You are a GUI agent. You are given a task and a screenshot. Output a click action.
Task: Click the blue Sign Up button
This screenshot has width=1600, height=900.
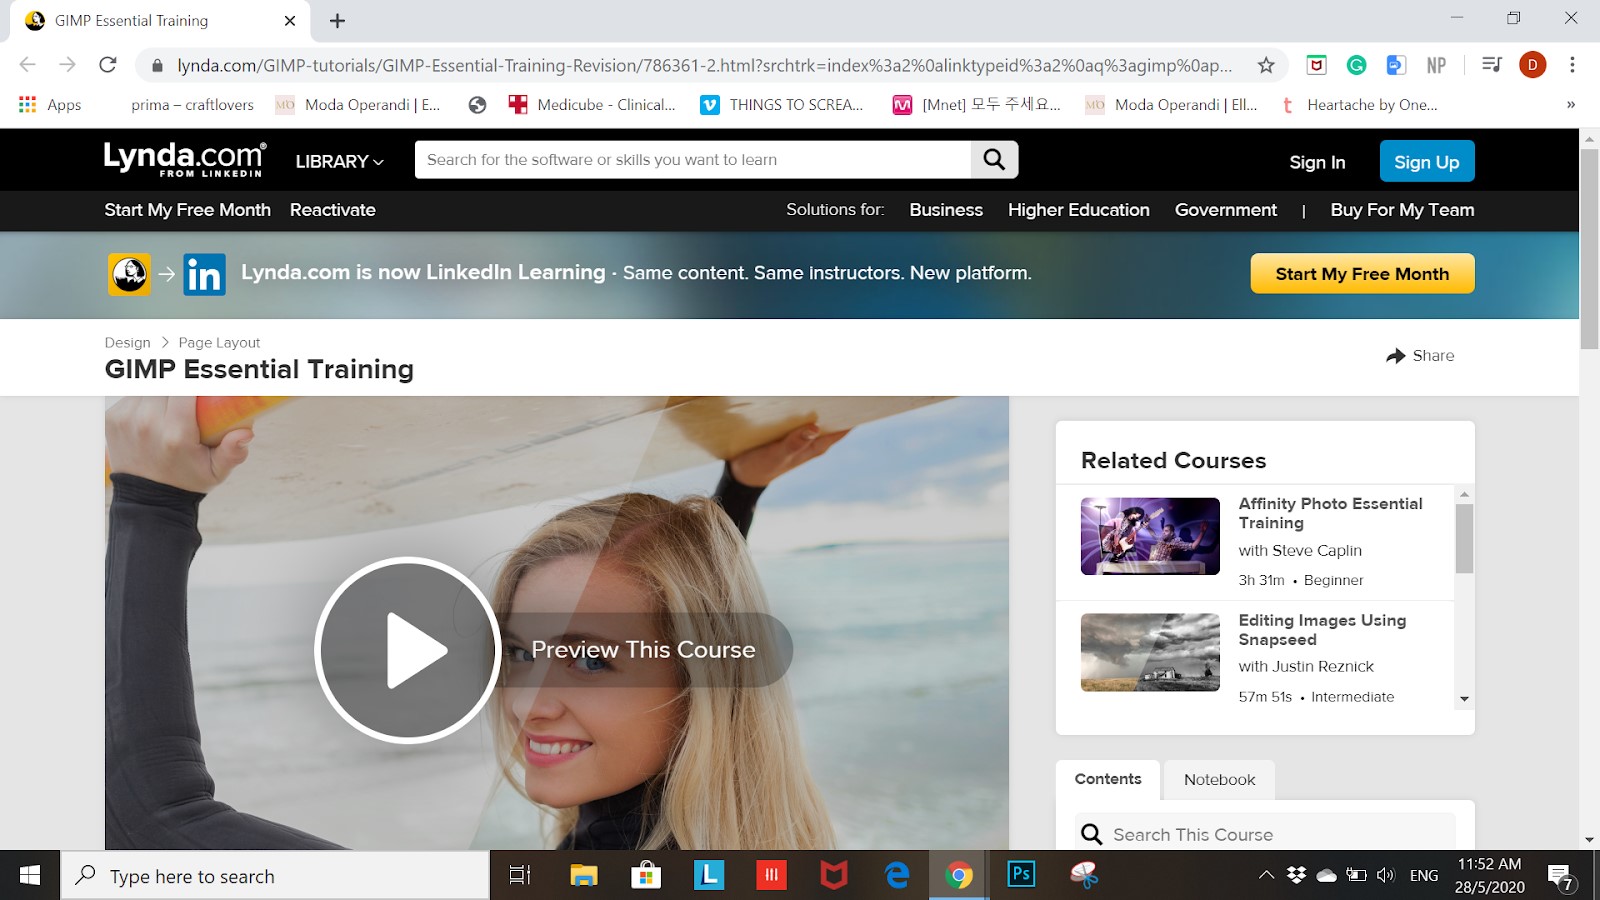[1426, 162]
